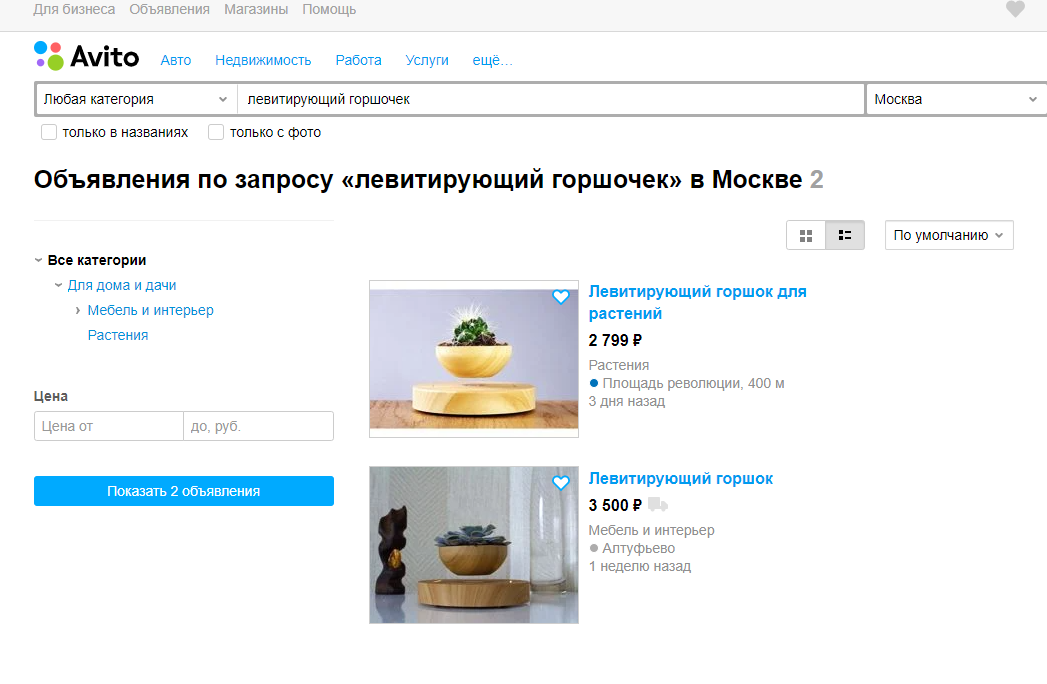Open favorites via gray heart icon
This screenshot has width=1047, height=684.
(1015, 9)
